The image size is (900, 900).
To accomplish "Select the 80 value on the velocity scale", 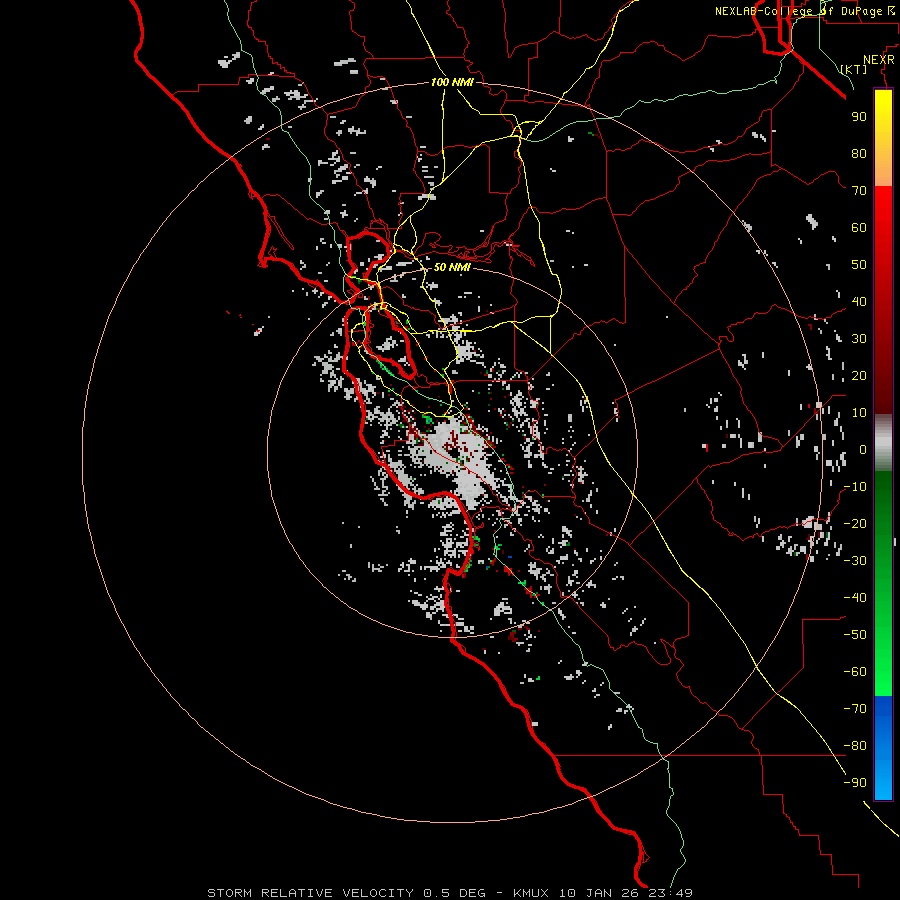I will tap(859, 153).
